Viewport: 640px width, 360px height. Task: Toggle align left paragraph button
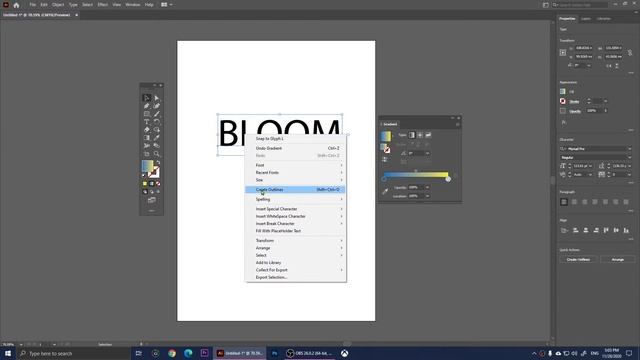pos(564,202)
